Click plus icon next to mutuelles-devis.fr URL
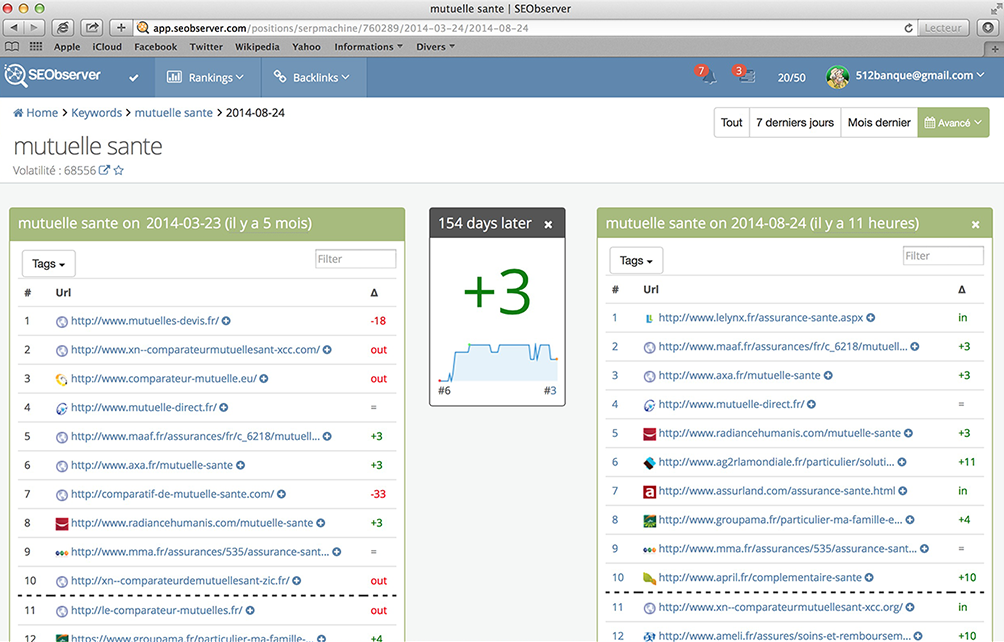This screenshot has height=642, width=1004. pos(226,321)
